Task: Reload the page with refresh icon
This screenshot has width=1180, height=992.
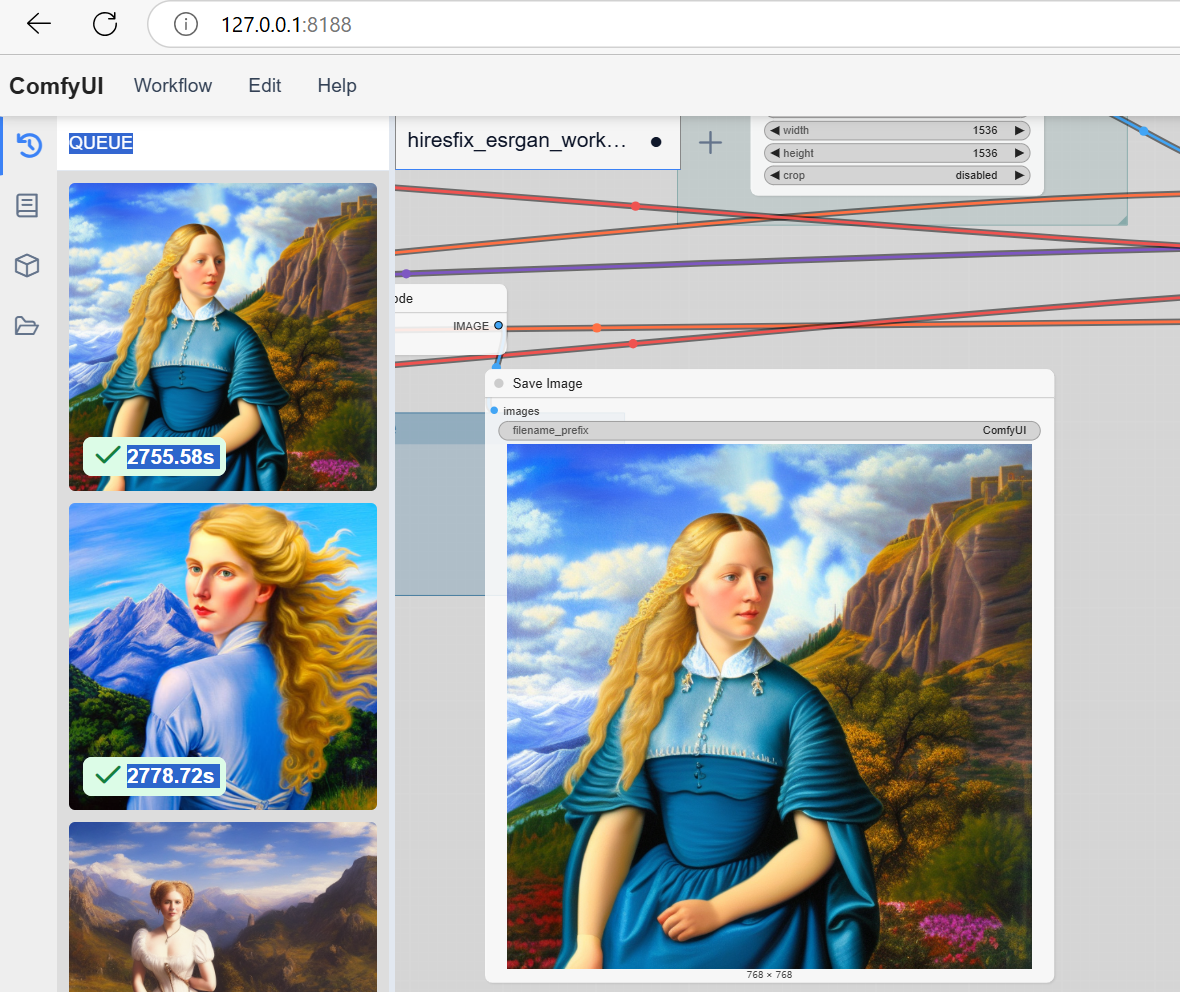Action: 105,24
